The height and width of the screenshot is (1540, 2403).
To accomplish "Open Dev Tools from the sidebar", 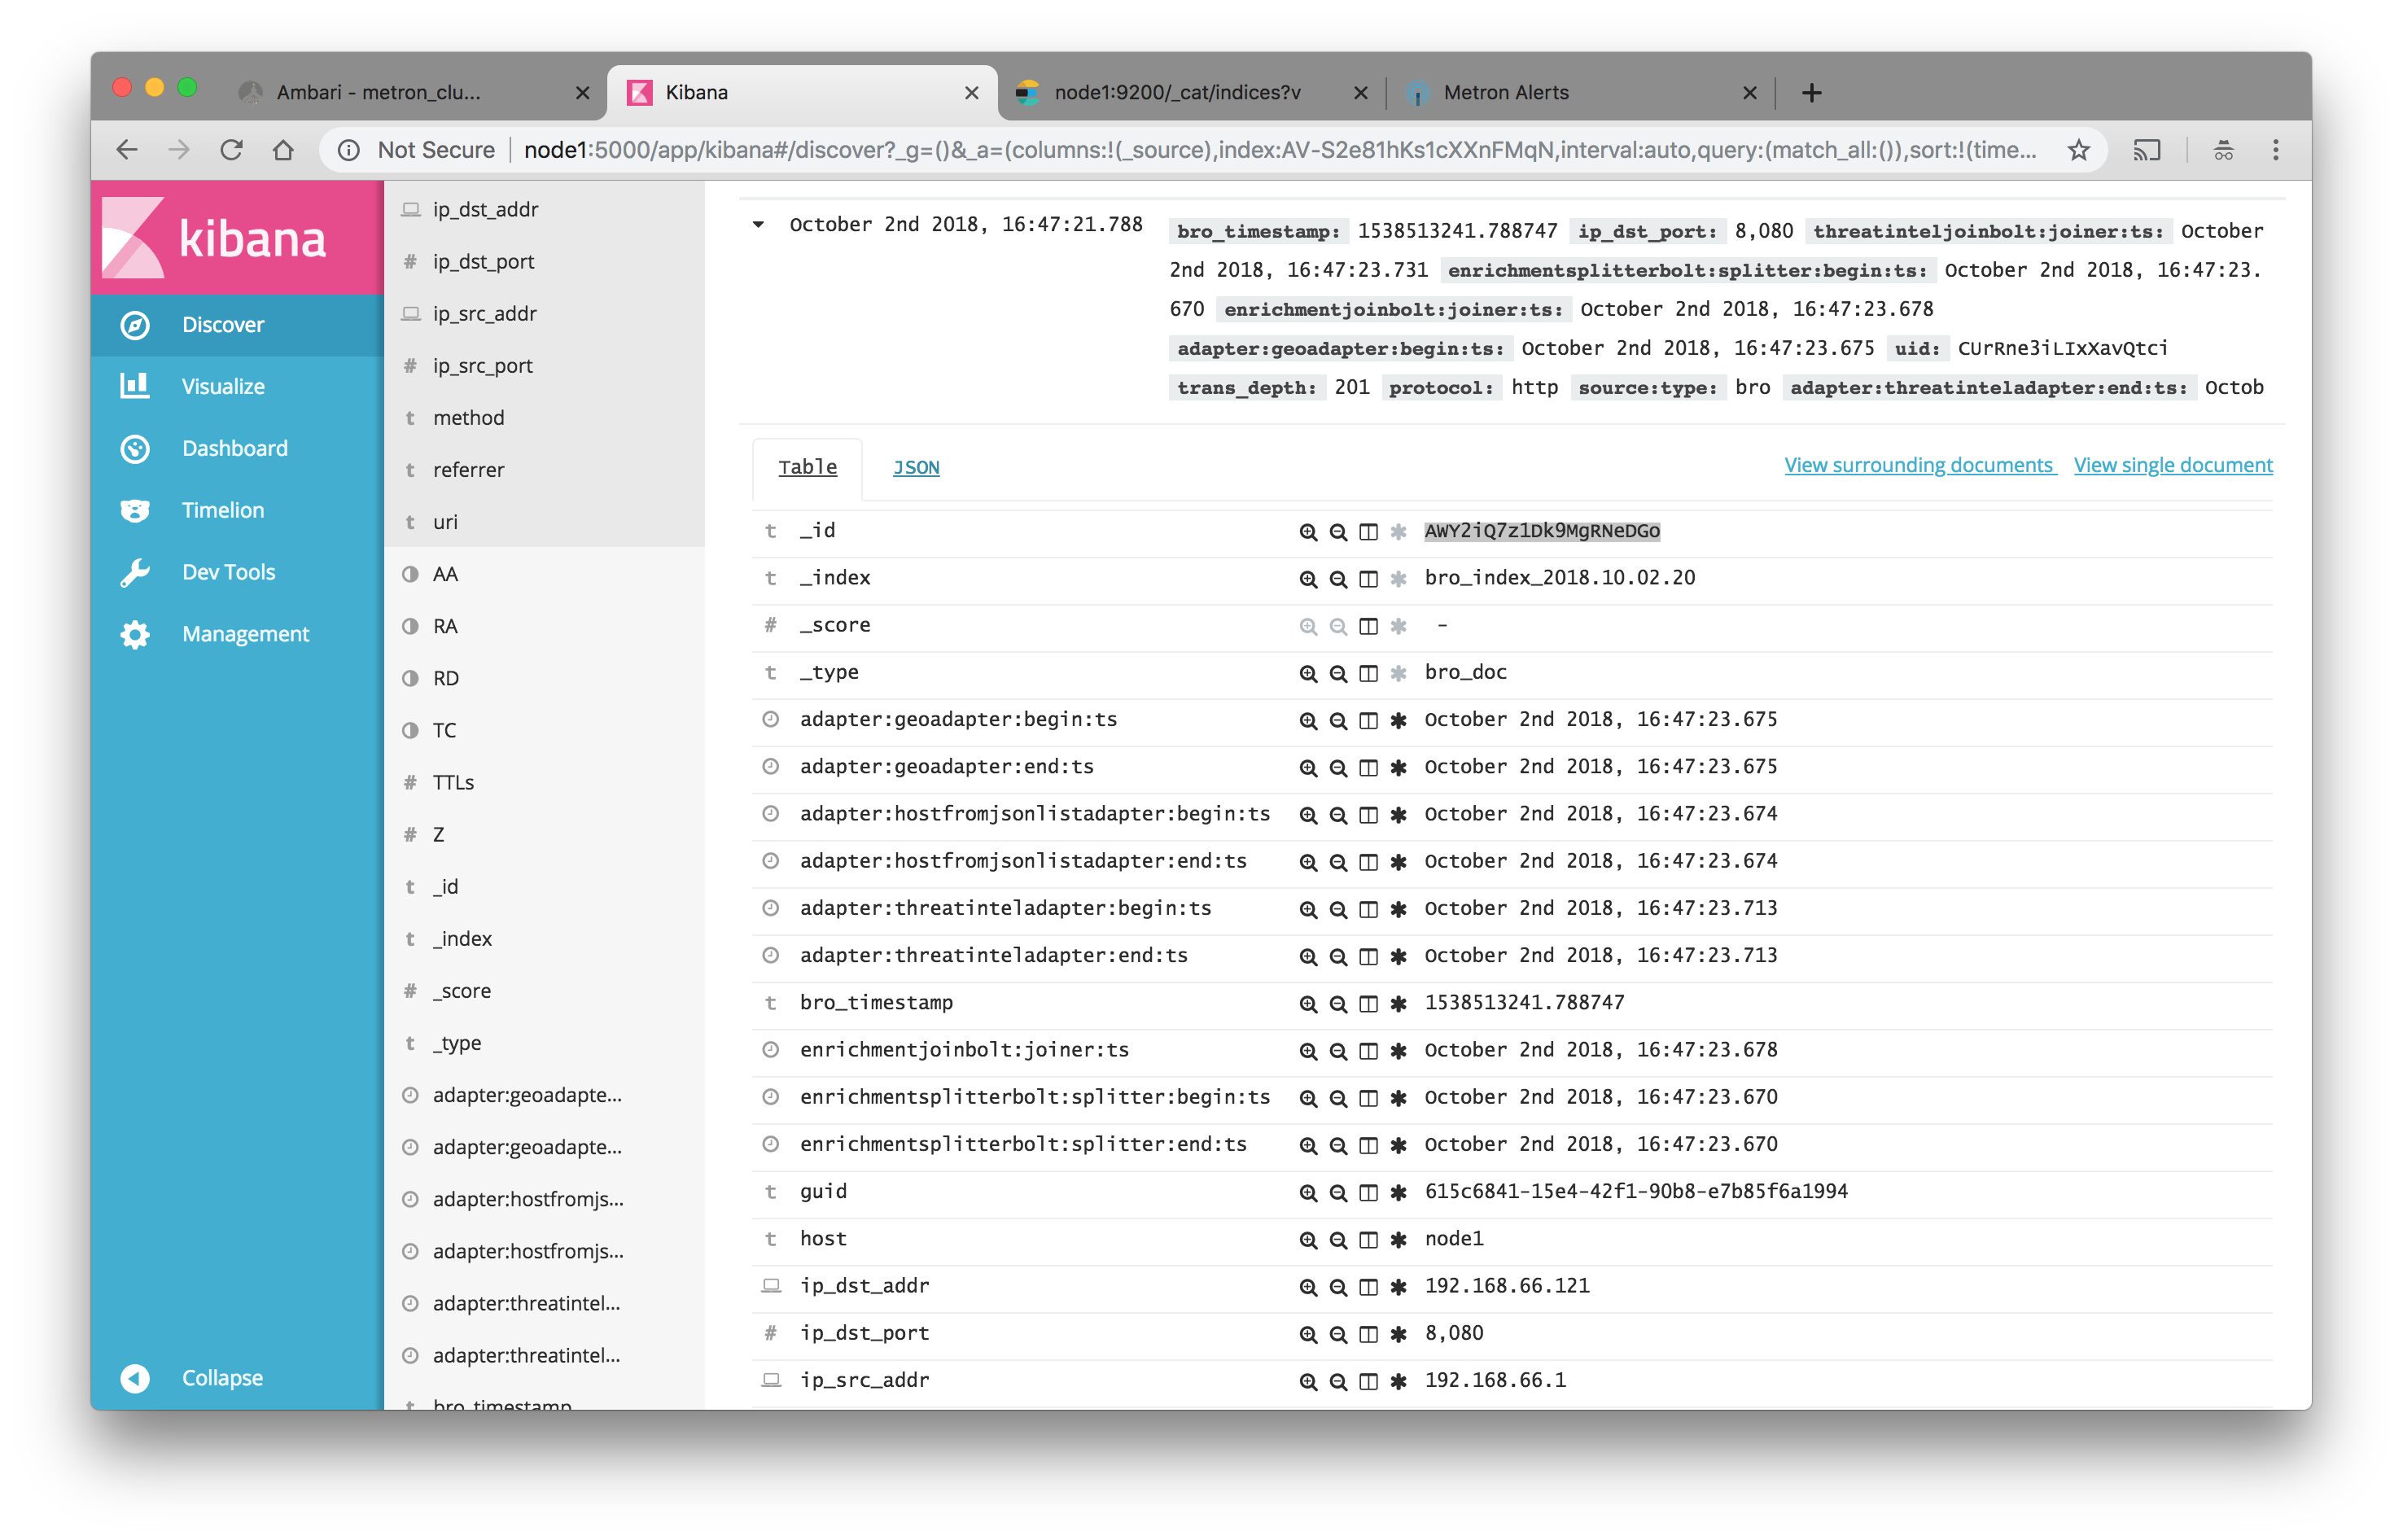I will click(228, 572).
